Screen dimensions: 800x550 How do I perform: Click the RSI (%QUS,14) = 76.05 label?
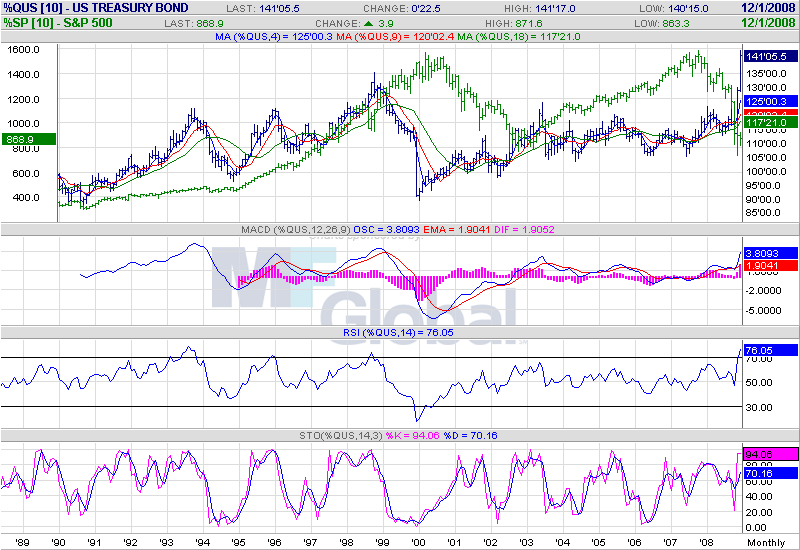pos(398,333)
